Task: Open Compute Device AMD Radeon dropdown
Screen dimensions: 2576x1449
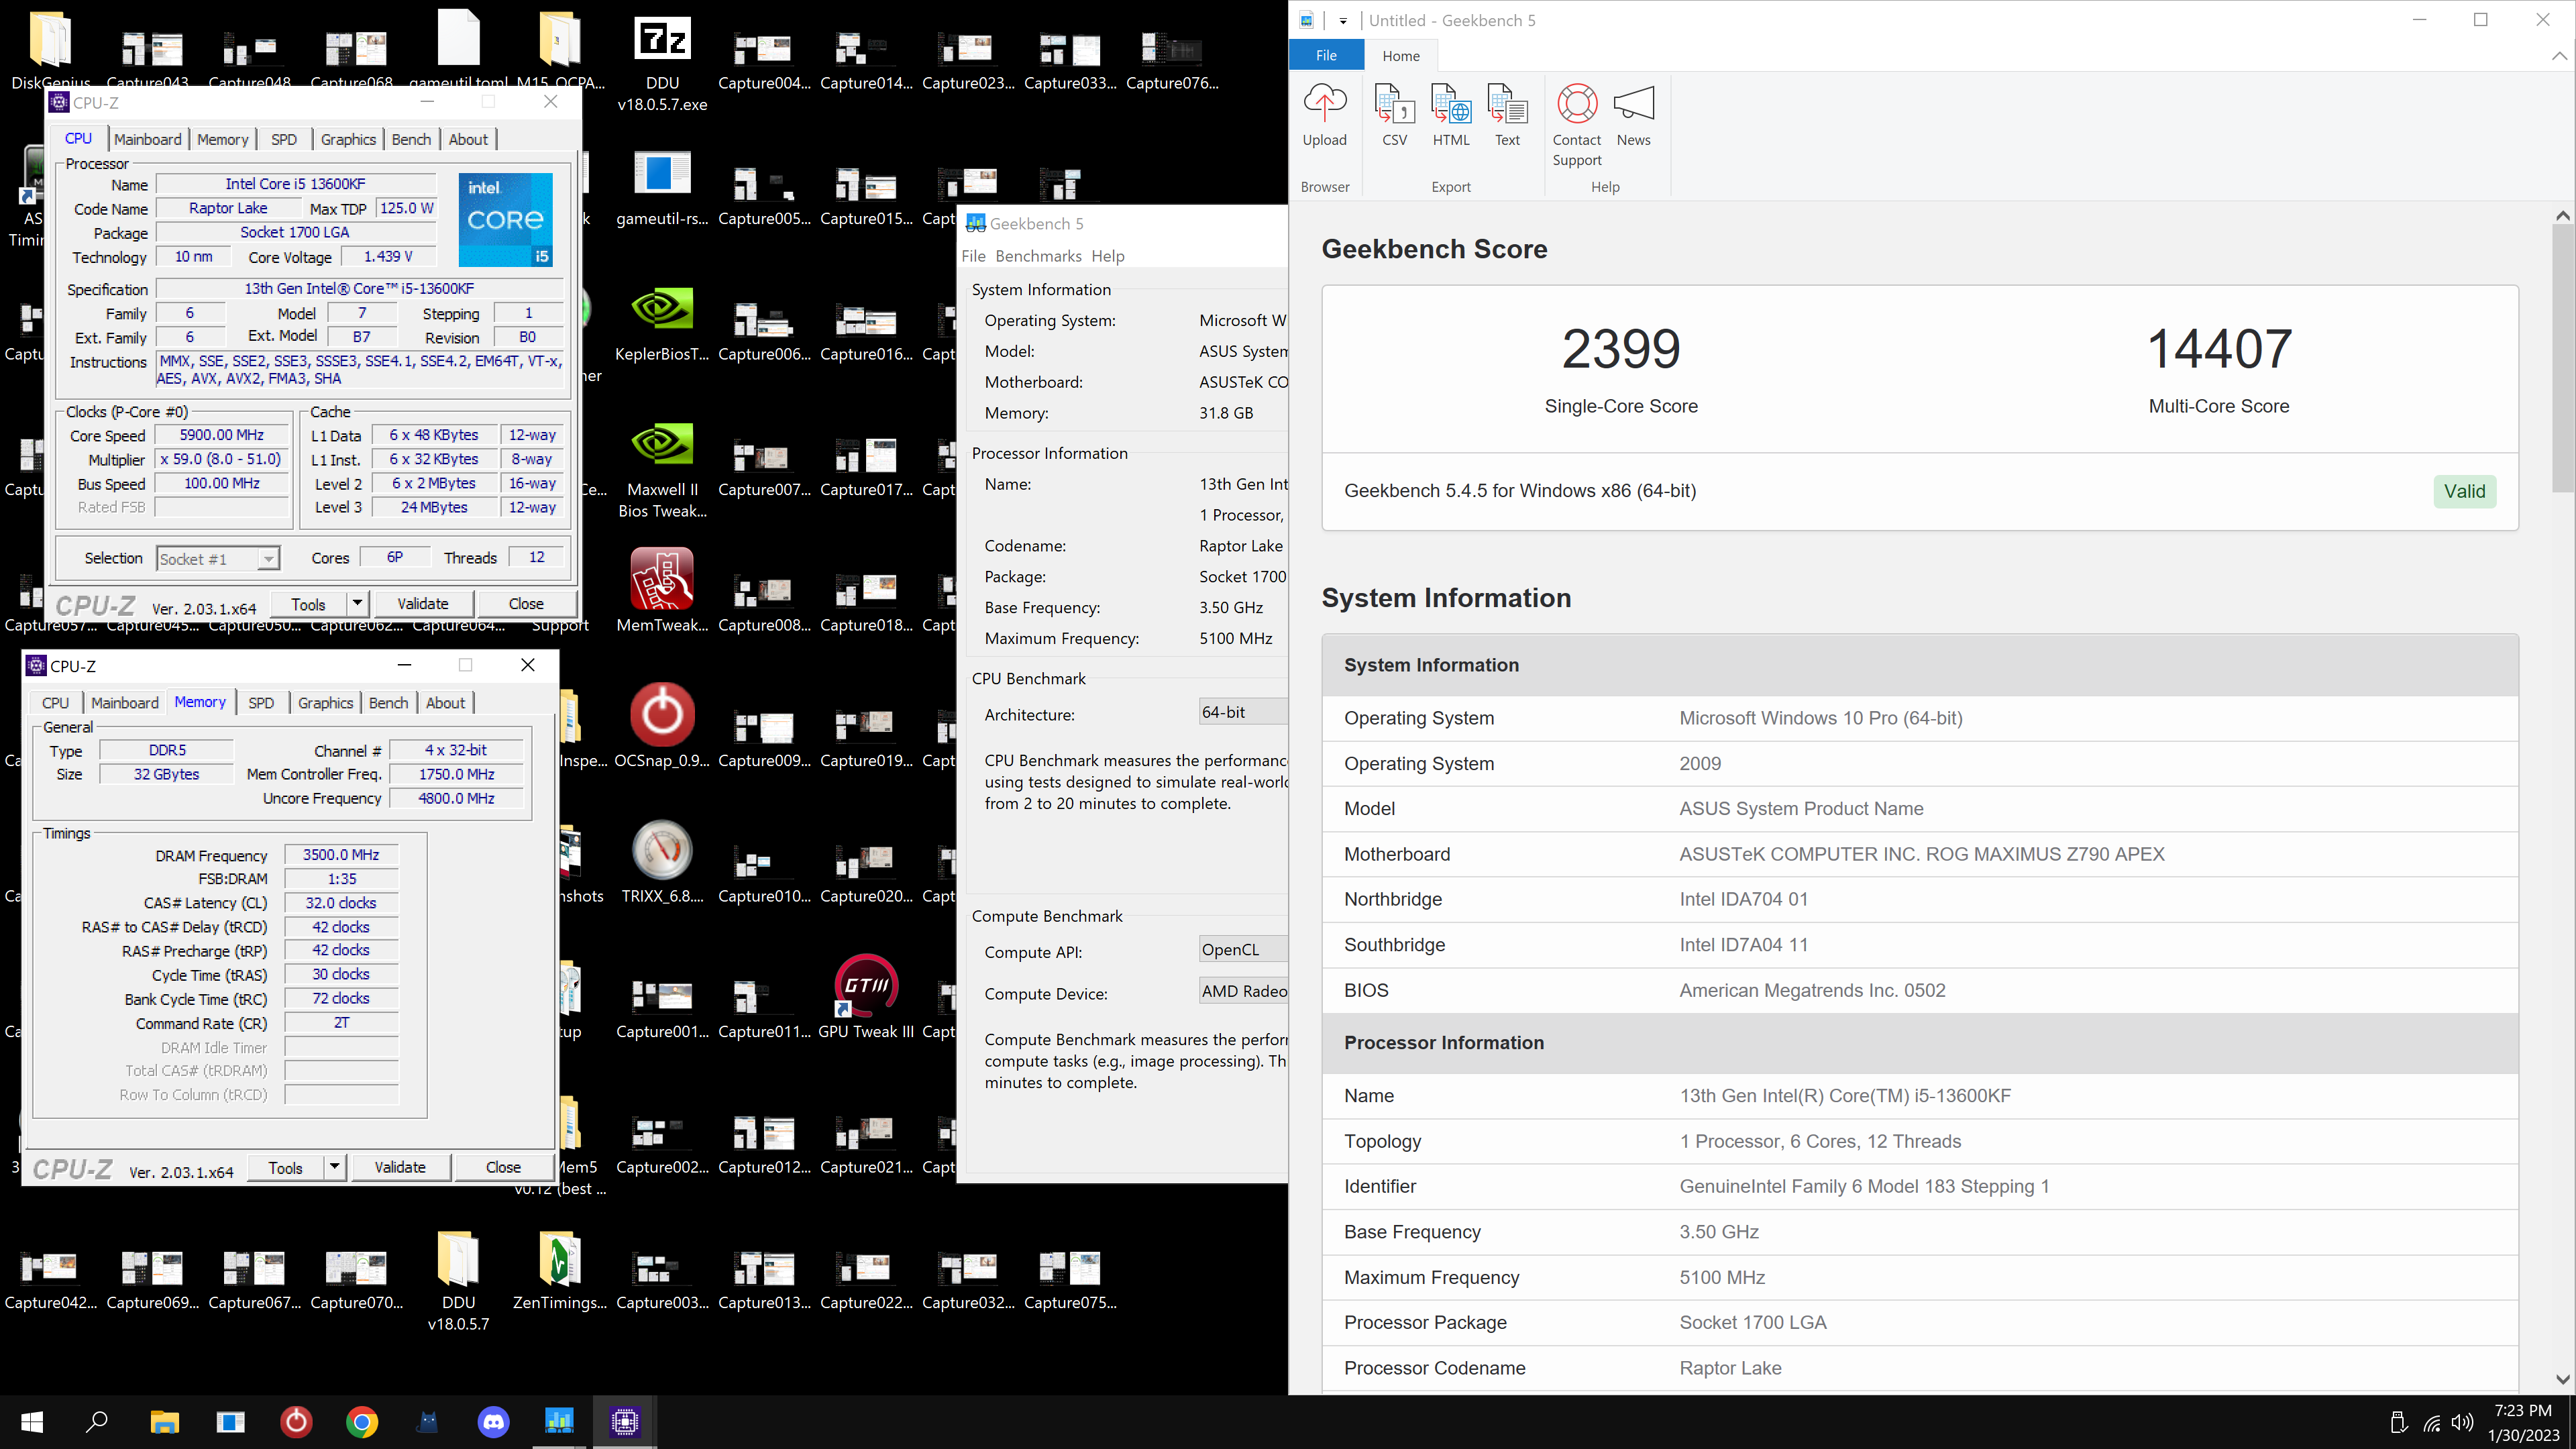Action: [x=1243, y=991]
